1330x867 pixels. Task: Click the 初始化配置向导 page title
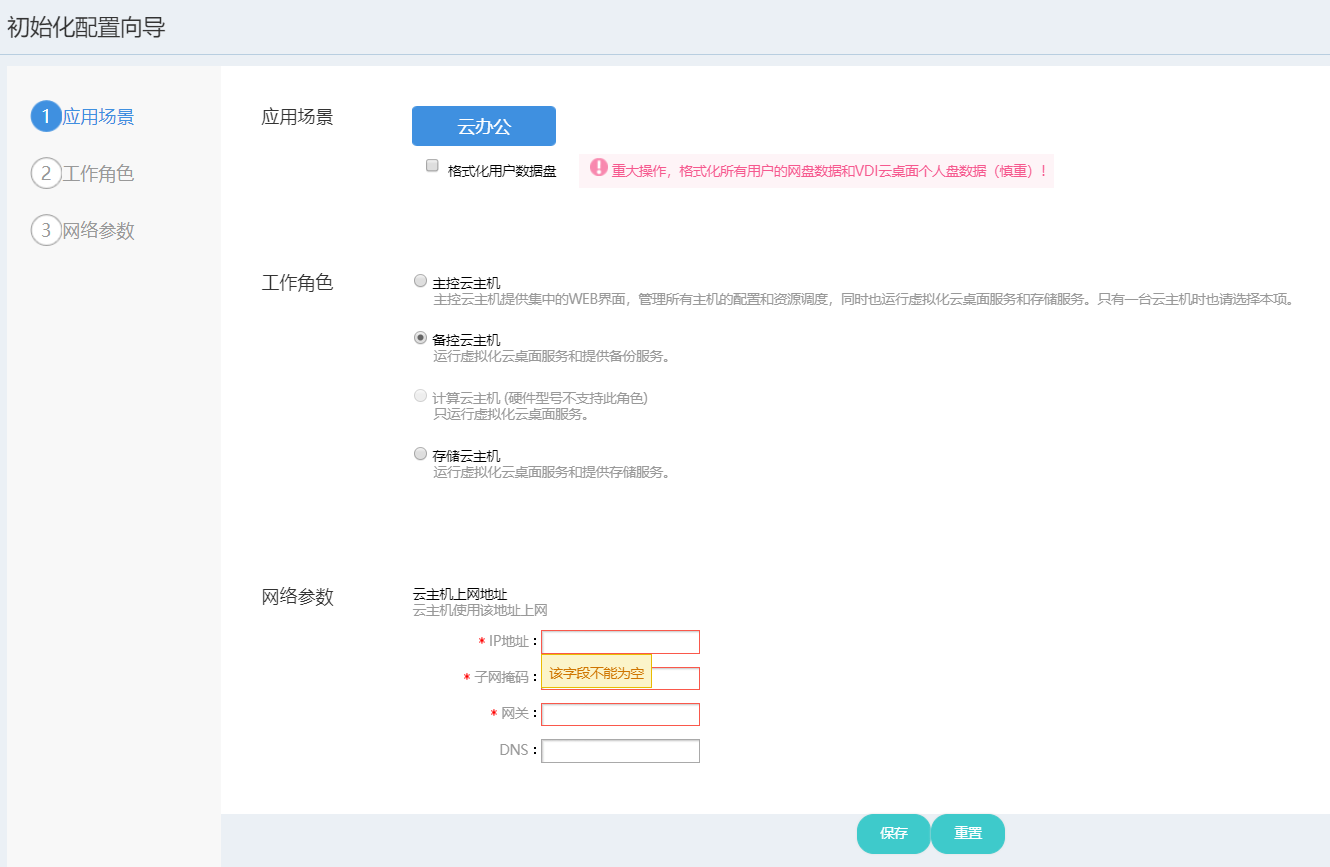86,27
